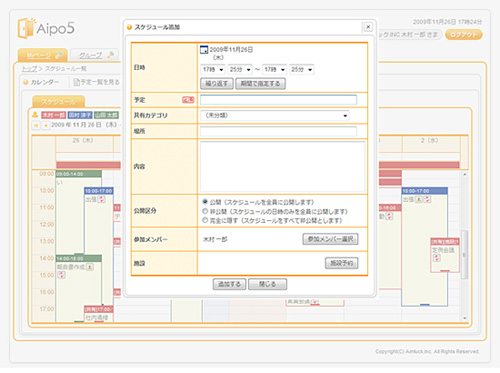This screenshot has height=373, width=500.
Task: Click the warning icon on right 出張 entry
Action: coord(419,199)
